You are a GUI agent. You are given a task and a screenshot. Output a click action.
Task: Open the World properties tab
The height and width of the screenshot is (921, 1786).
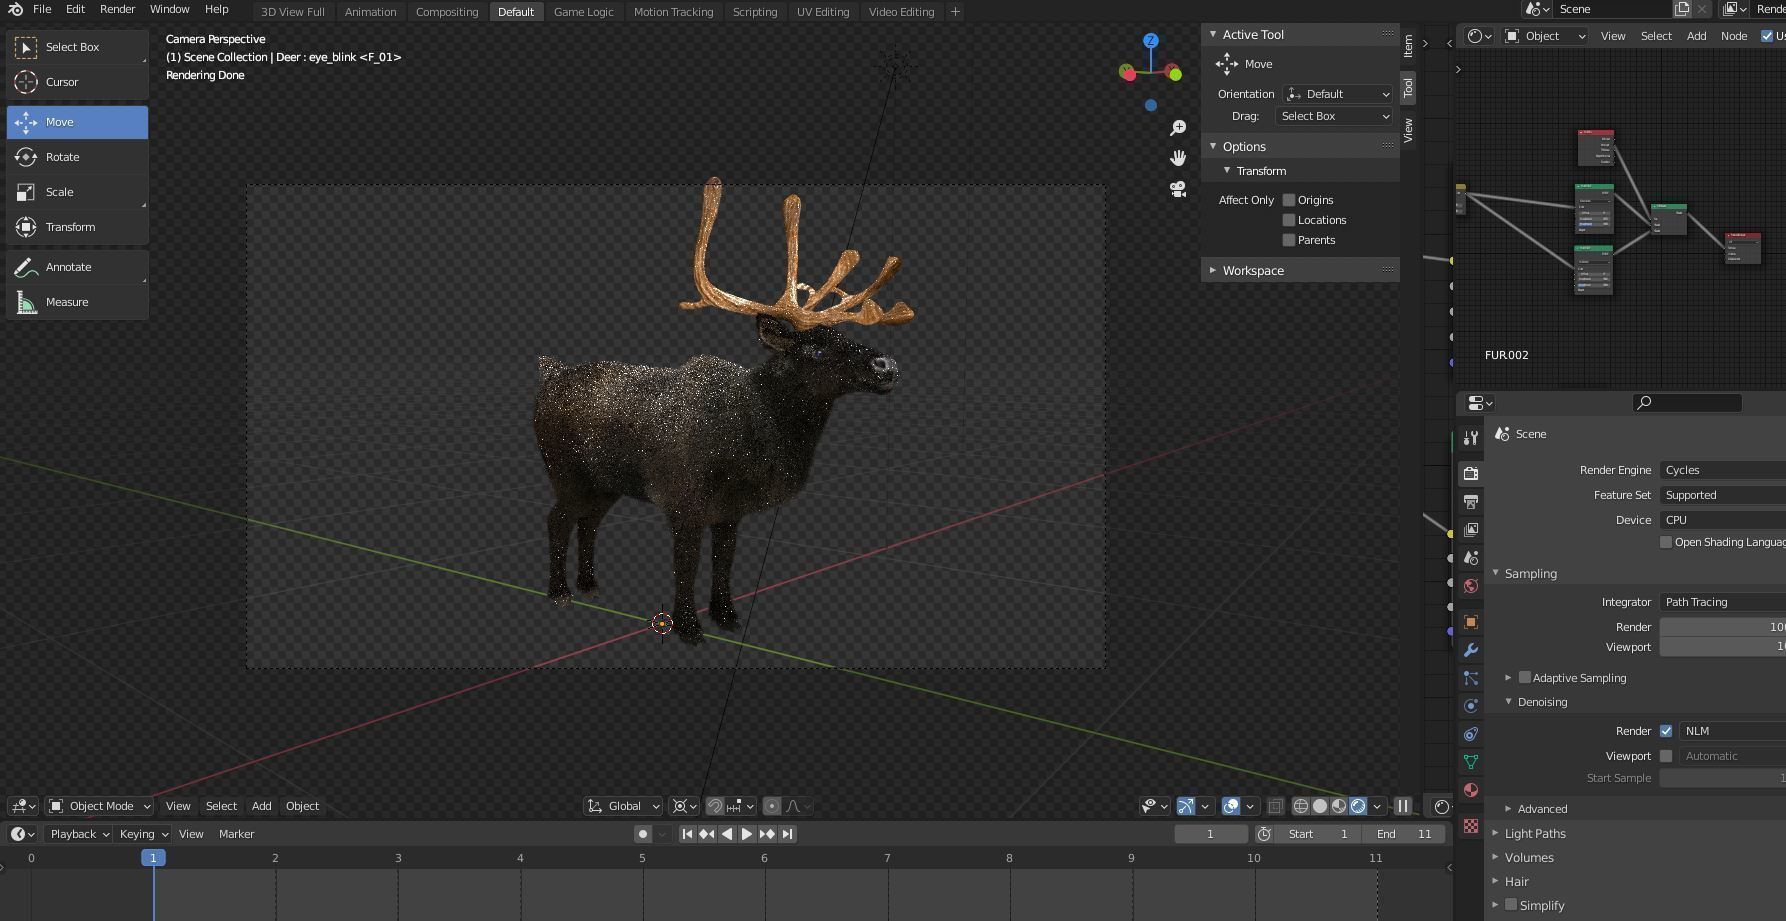(x=1471, y=586)
